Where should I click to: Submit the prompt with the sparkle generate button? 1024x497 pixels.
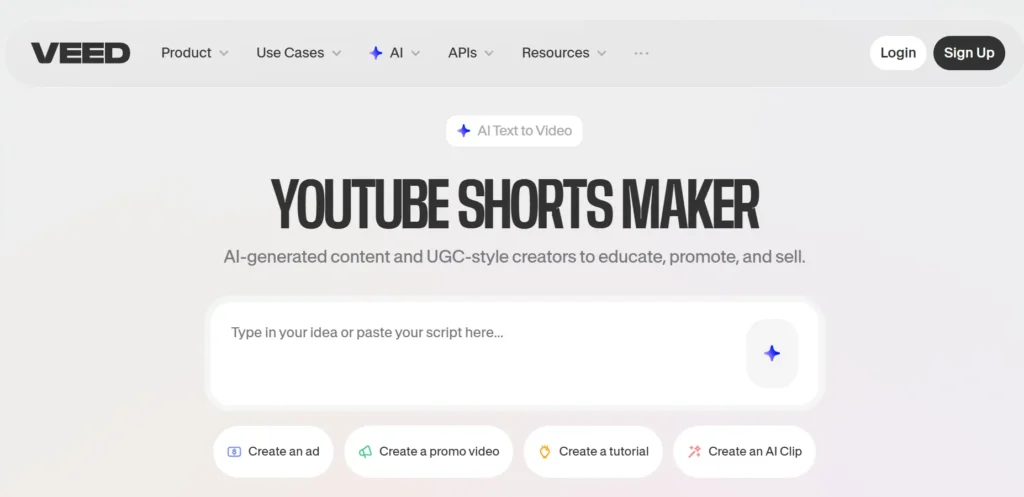click(x=772, y=353)
